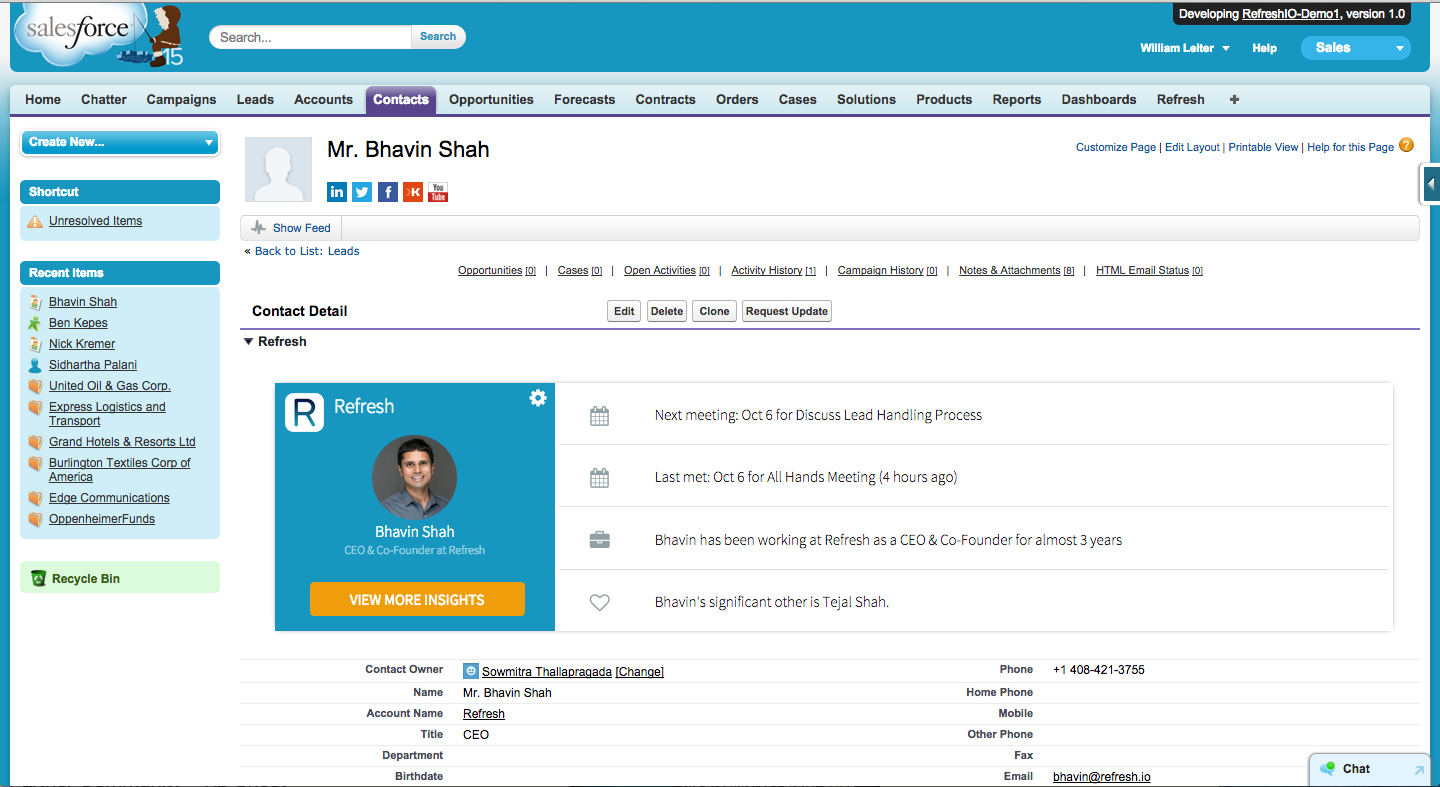The image size is (1440, 787).
Task: Collapse the Refresh section triangle
Action: pyautogui.click(x=249, y=342)
